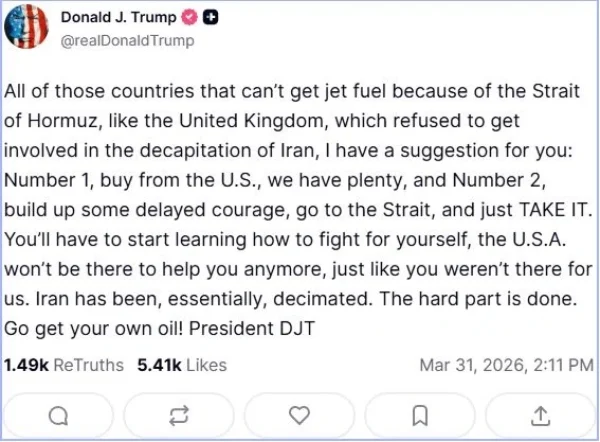Viewport: 600px width, 442px height.
Task: Like the post with the heart icon
Action: coord(298,413)
